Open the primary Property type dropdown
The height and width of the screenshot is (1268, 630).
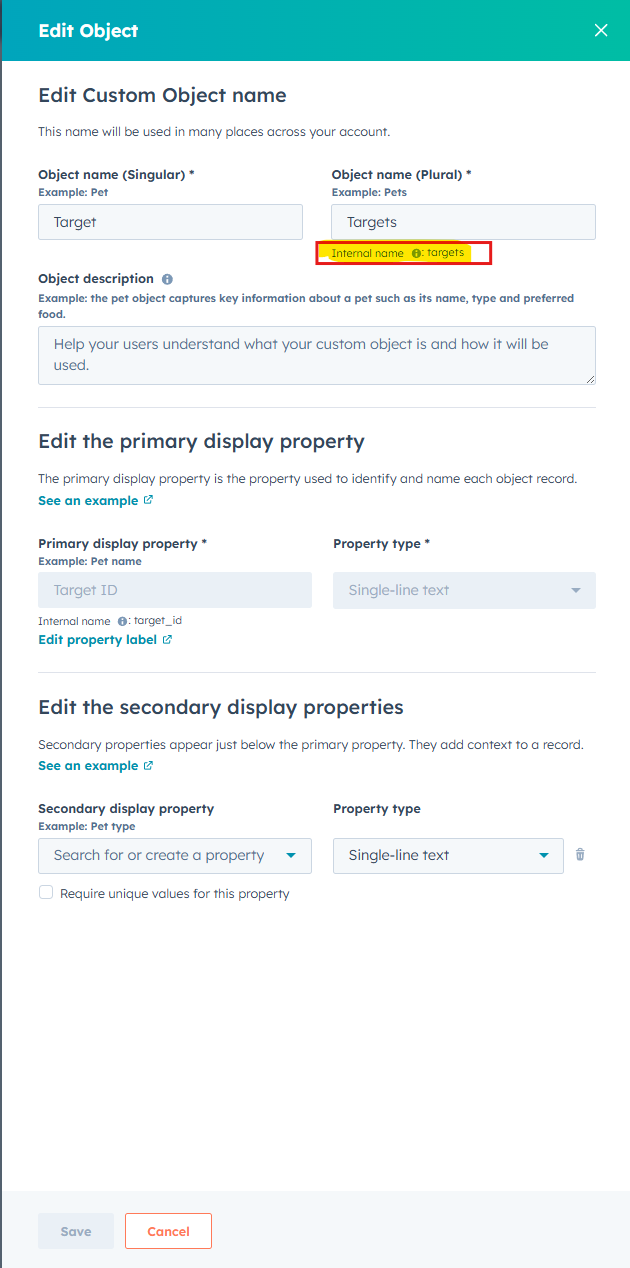[464, 591]
